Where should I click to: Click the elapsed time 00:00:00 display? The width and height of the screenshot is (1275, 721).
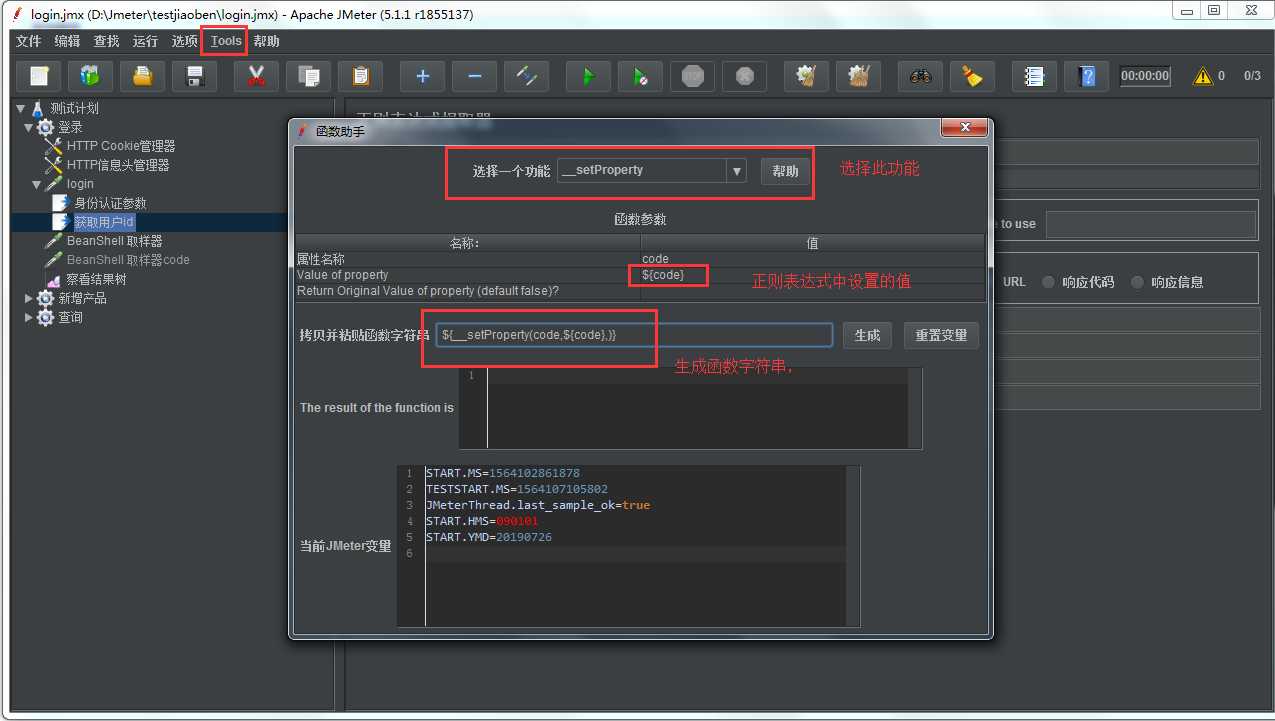pyautogui.click(x=1145, y=76)
